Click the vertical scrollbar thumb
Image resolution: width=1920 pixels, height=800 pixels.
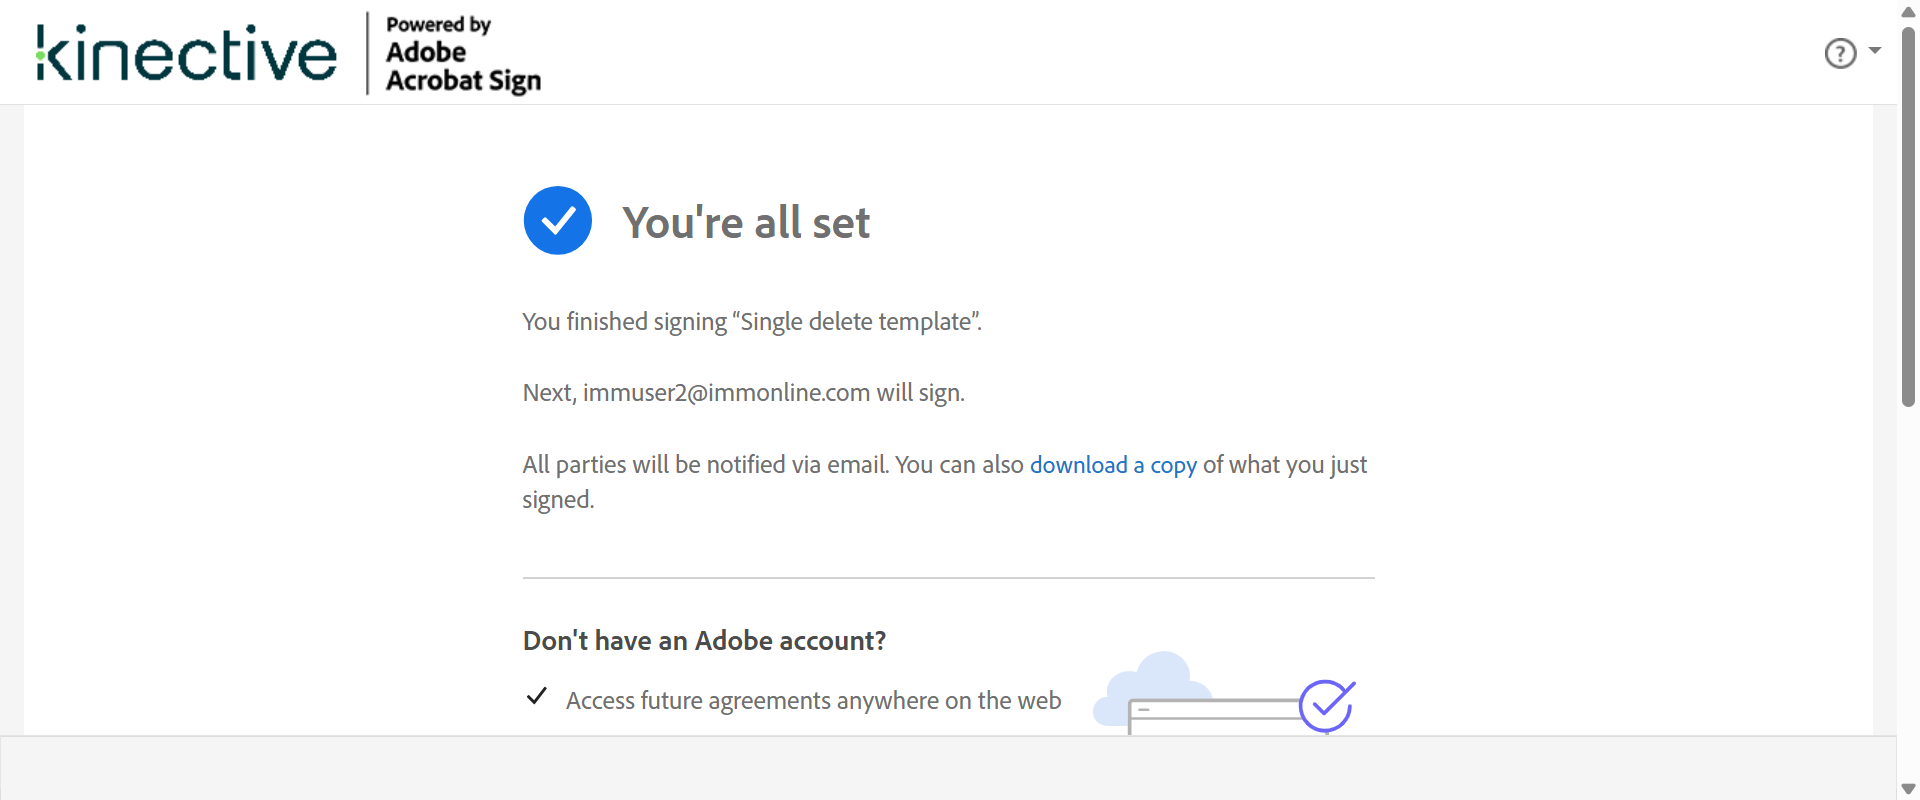click(1908, 215)
